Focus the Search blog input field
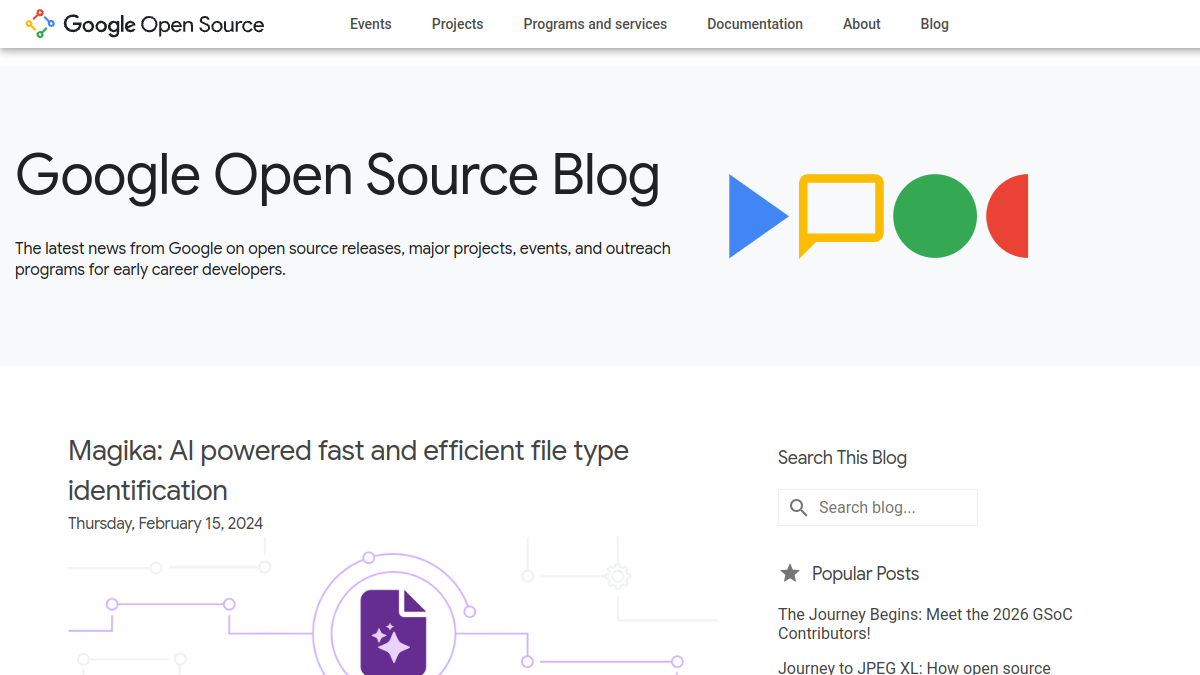The width and height of the screenshot is (1200, 675). pos(878,508)
